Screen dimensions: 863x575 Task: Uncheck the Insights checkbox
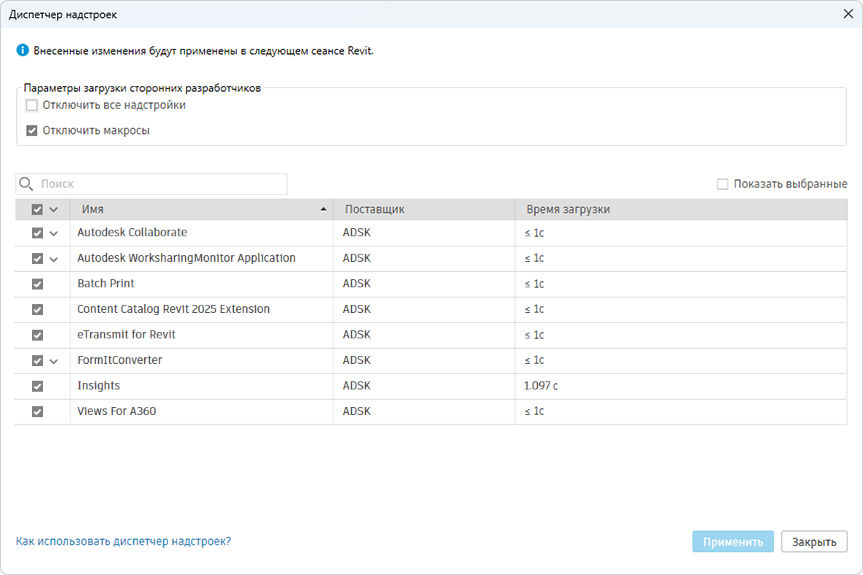pyautogui.click(x=37, y=386)
